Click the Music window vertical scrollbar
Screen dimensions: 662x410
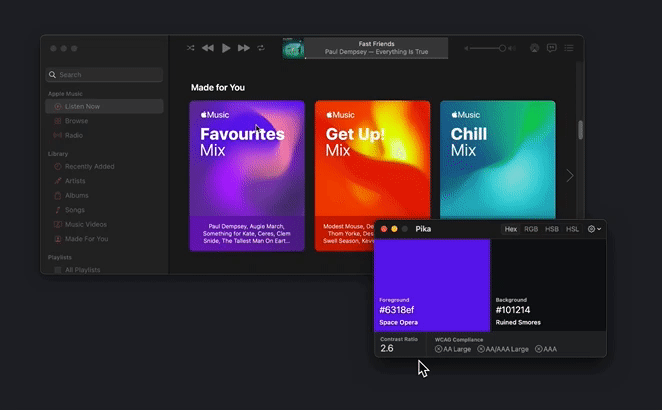click(x=581, y=130)
